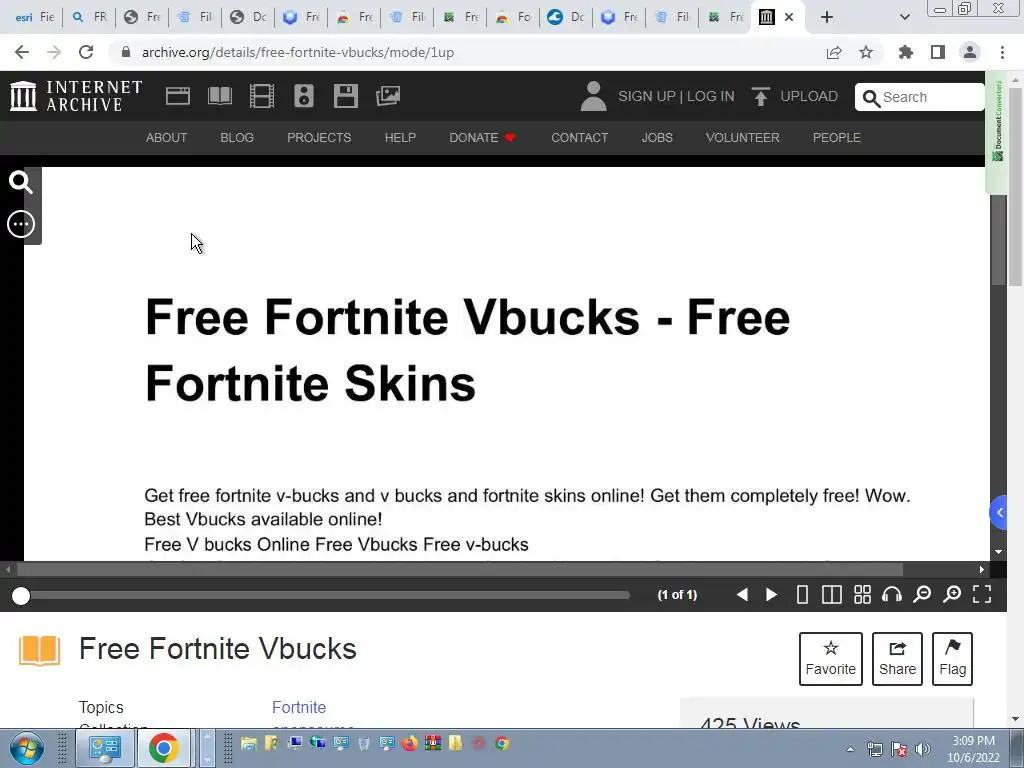This screenshot has height=768, width=1024.
Task: Click the Favorite button
Action: pyautogui.click(x=830, y=658)
